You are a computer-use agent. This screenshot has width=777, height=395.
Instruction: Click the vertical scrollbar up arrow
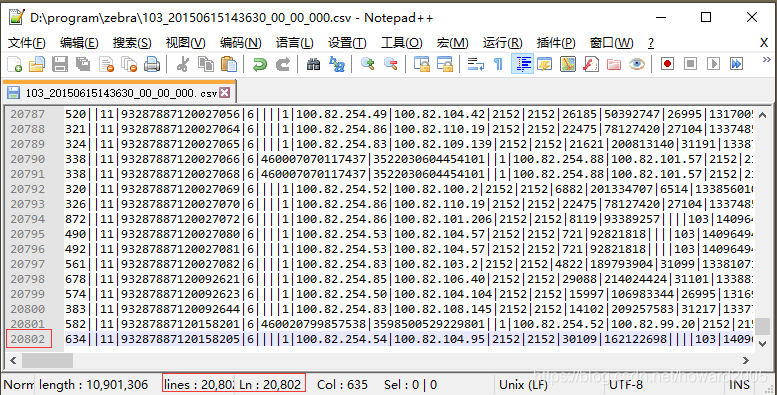763,114
